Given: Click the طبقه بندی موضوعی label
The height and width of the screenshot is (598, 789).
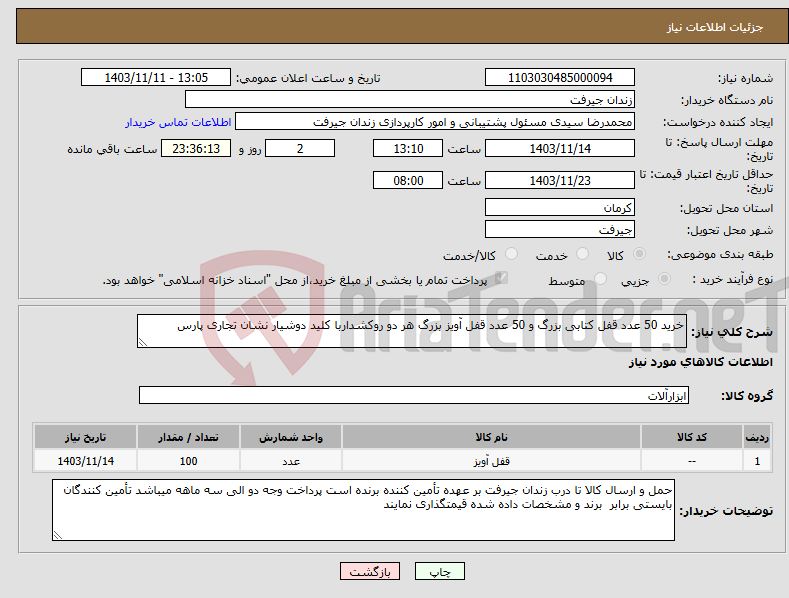Looking at the screenshot, I should tap(720, 254).
